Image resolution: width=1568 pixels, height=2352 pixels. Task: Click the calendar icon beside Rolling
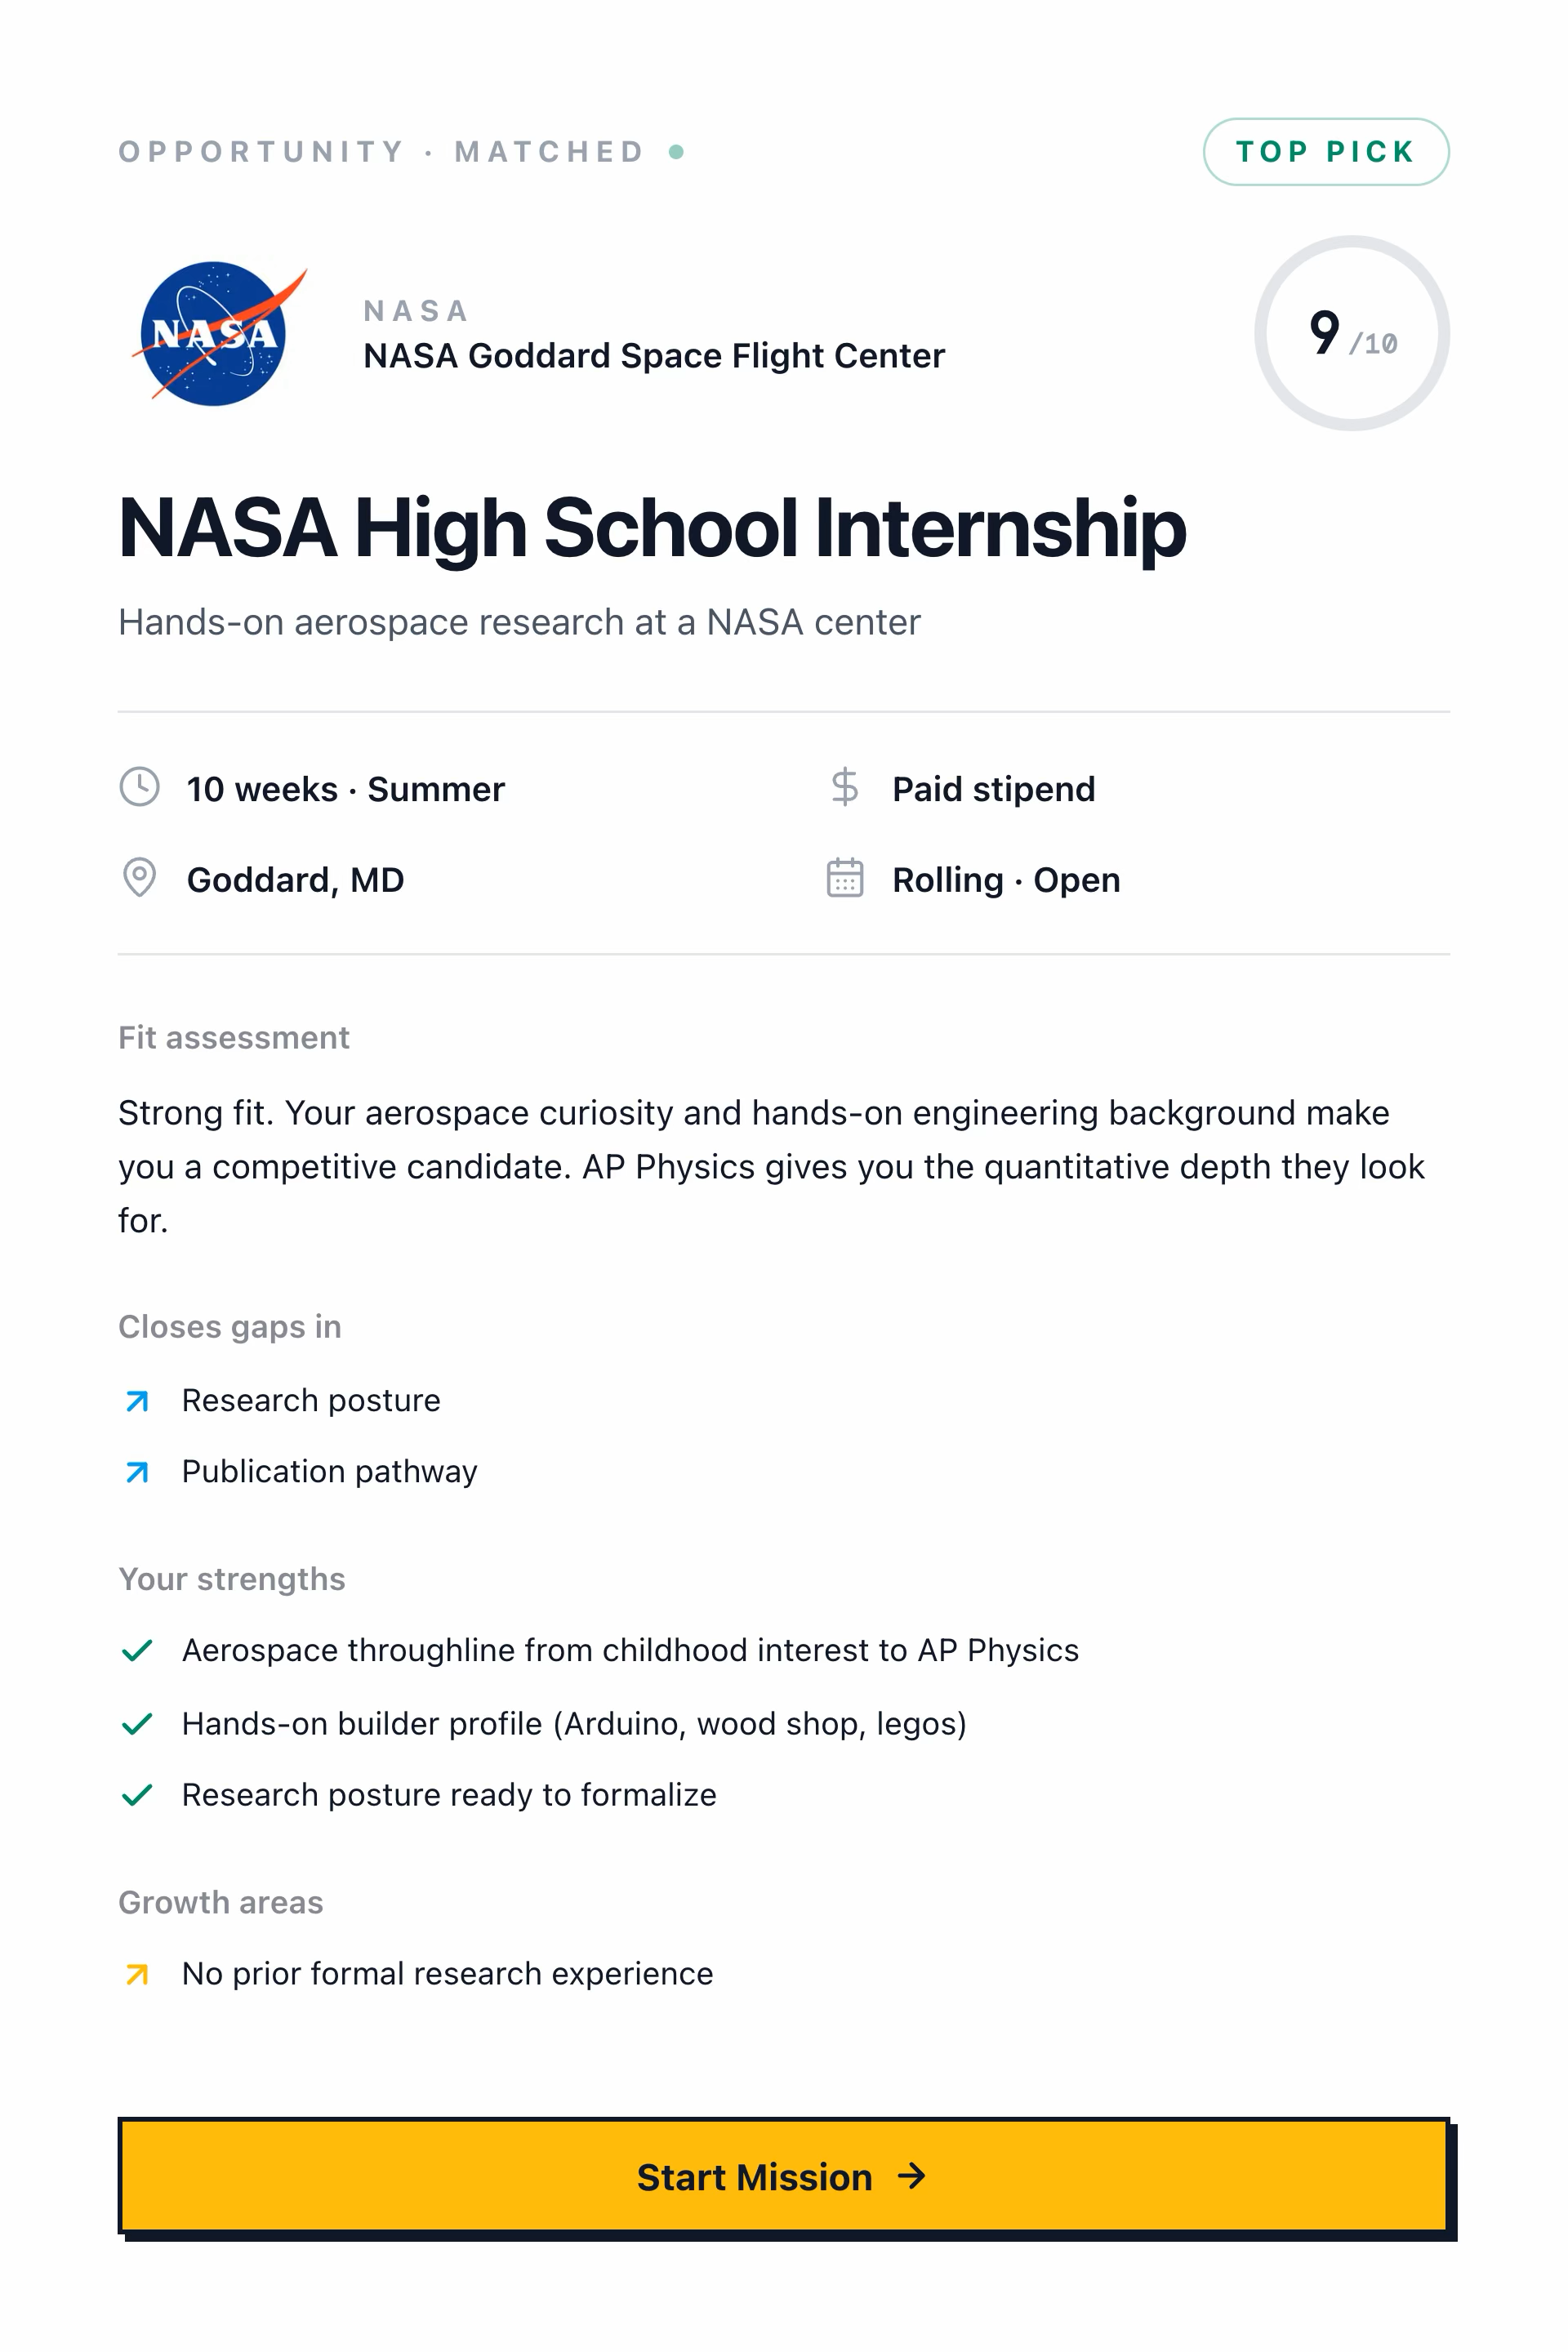coord(845,878)
